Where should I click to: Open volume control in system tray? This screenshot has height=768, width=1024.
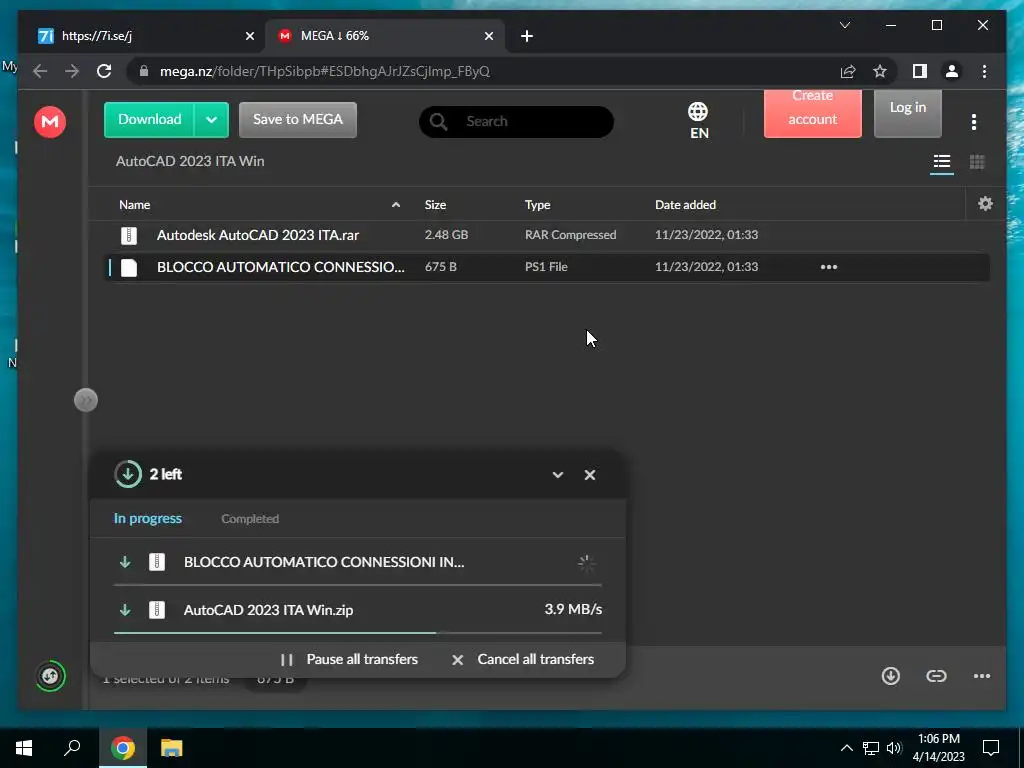[894, 748]
